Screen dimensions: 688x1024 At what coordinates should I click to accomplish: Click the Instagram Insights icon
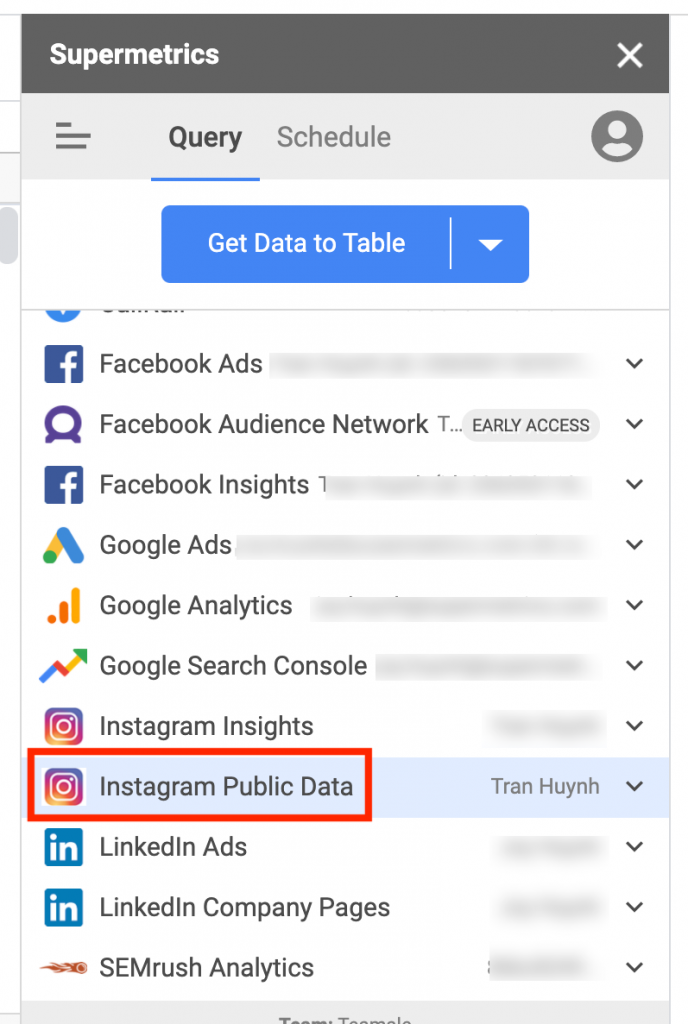pos(64,726)
